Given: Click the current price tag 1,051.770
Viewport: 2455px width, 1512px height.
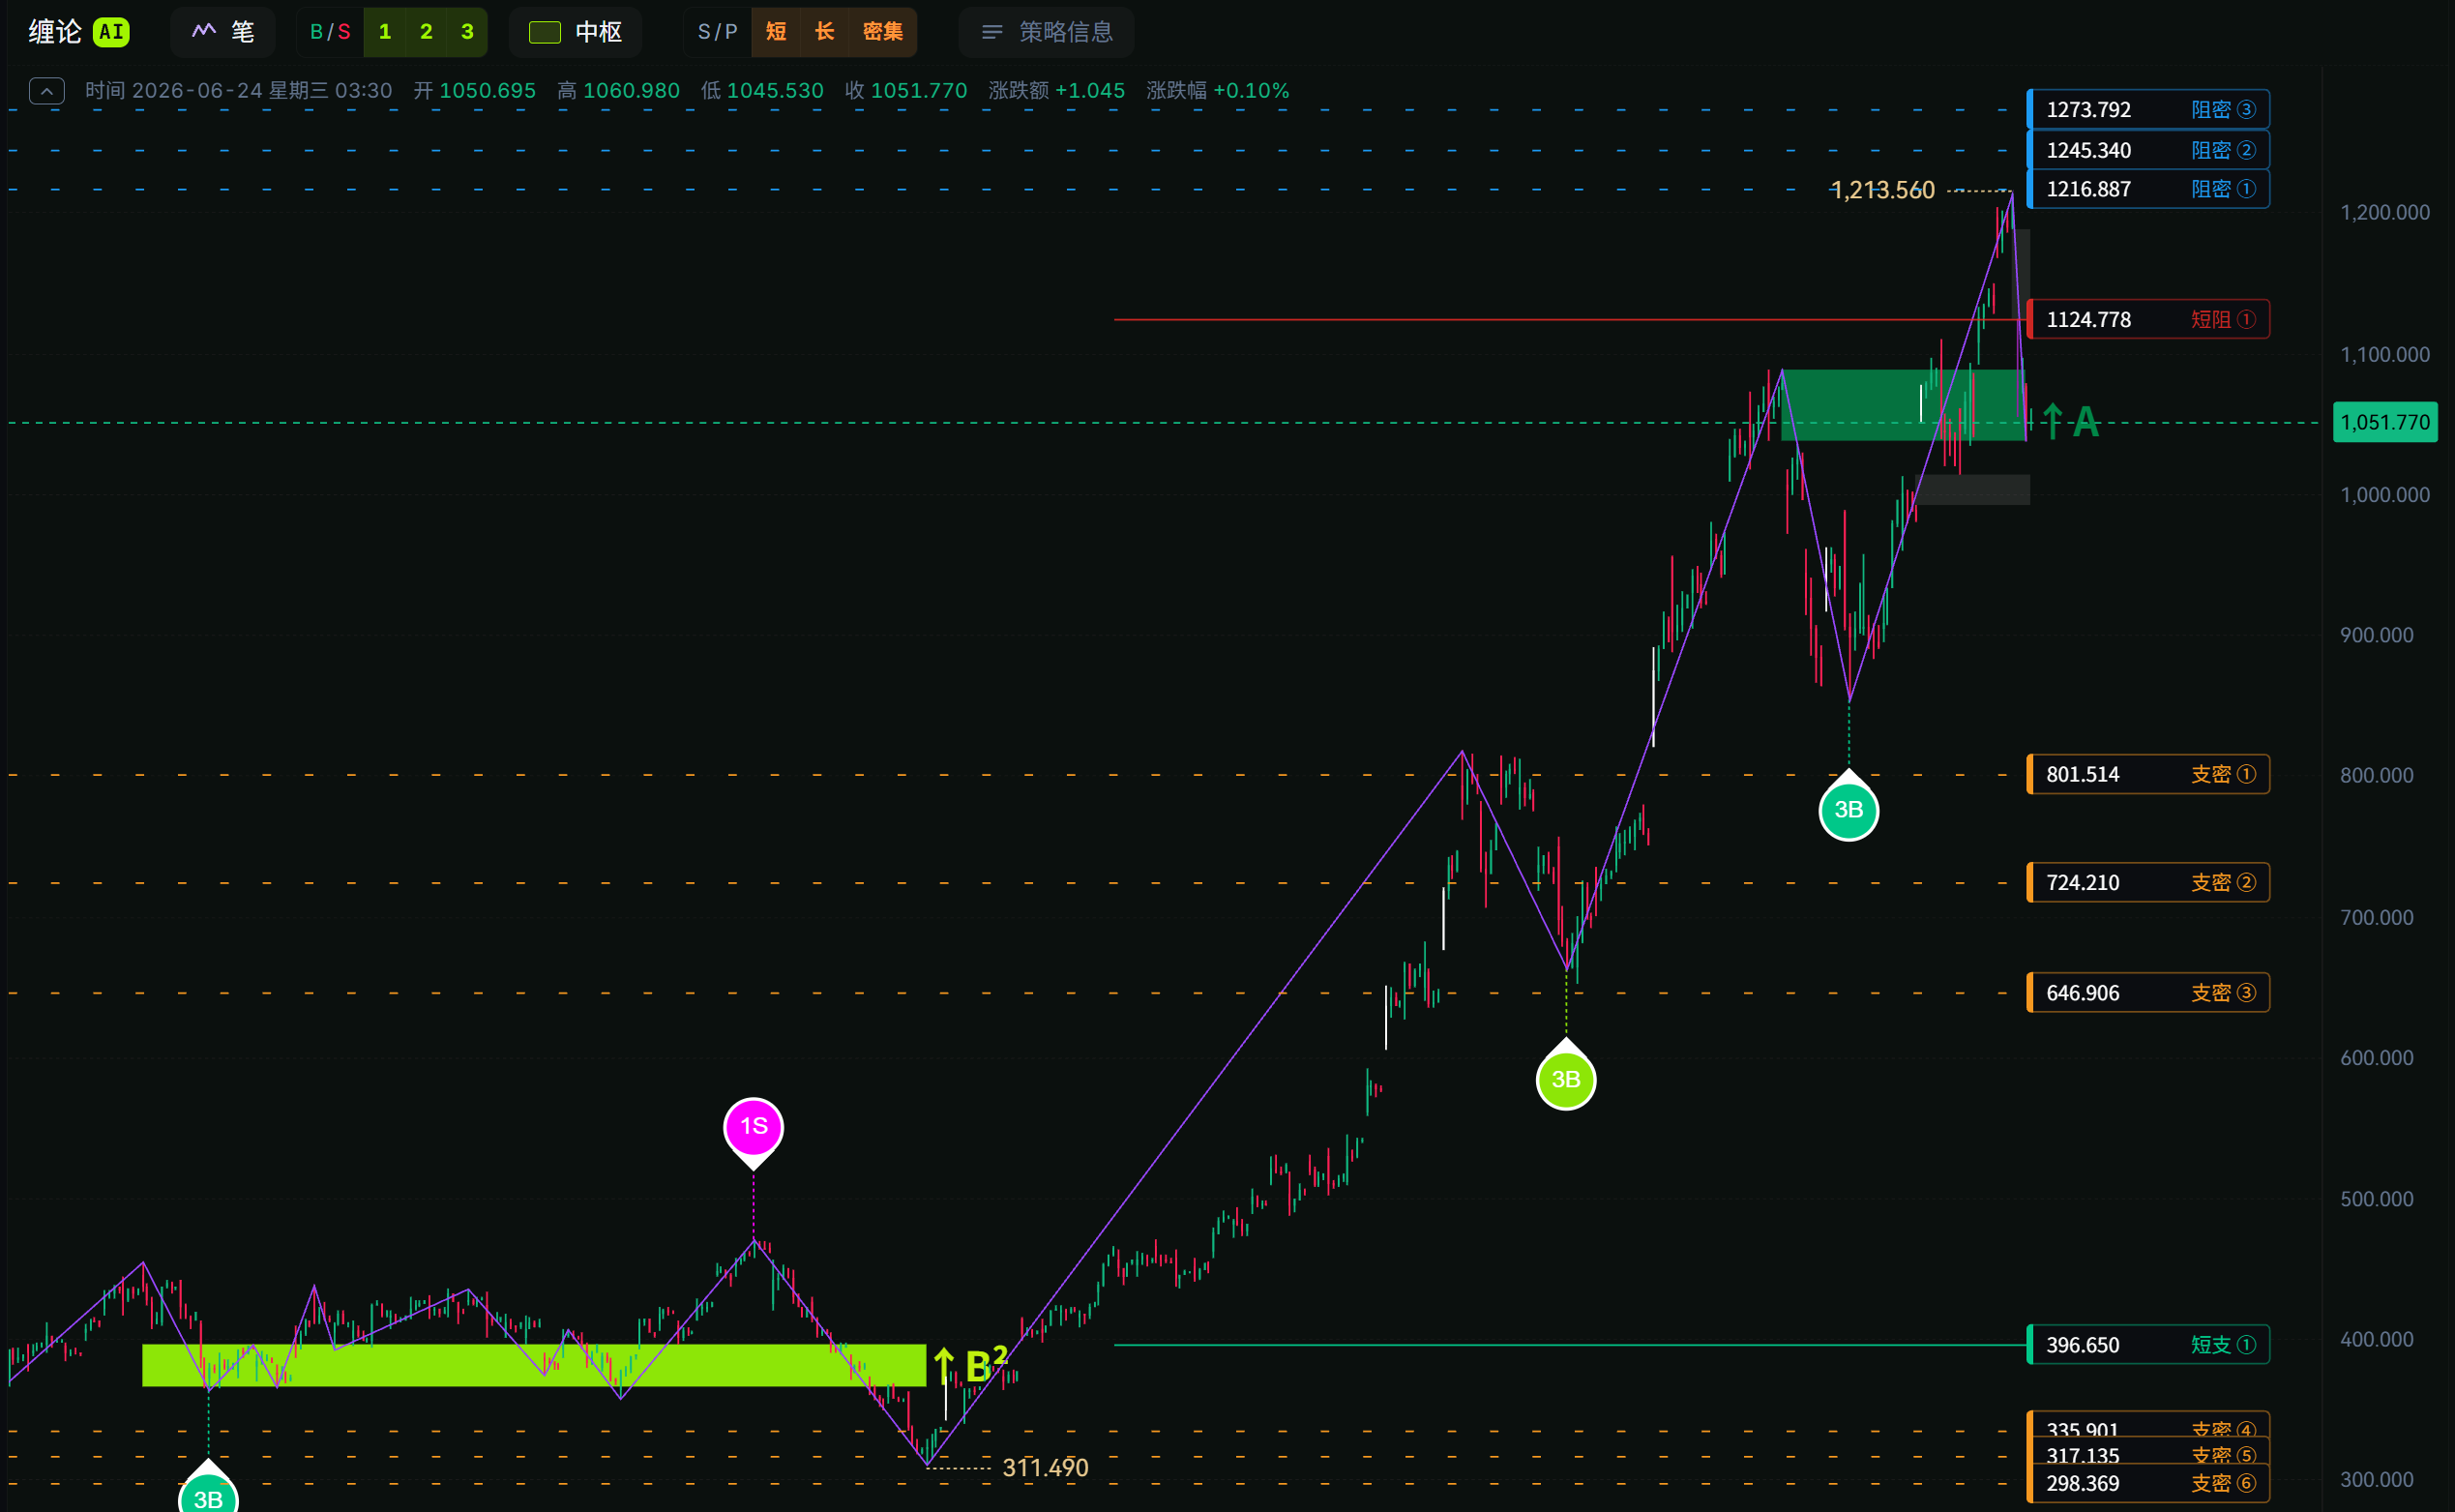Looking at the screenshot, I should tap(2385, 422).
